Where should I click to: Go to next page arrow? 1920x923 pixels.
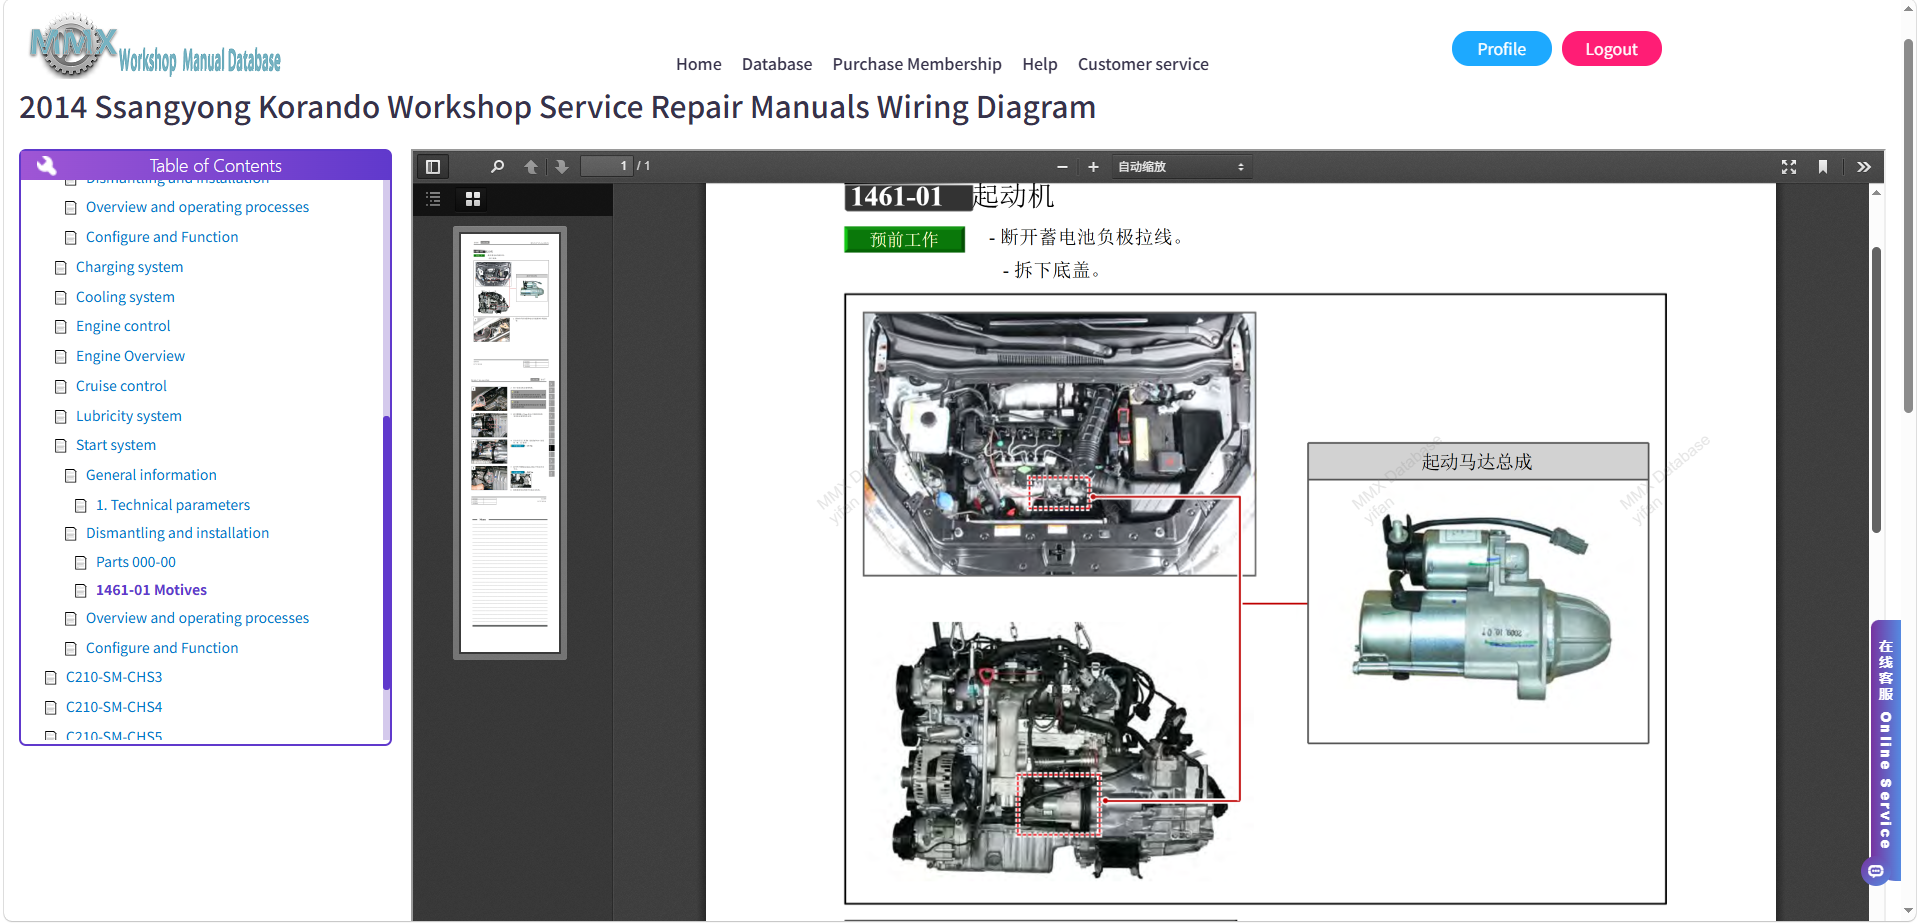[x=562, y=167]
